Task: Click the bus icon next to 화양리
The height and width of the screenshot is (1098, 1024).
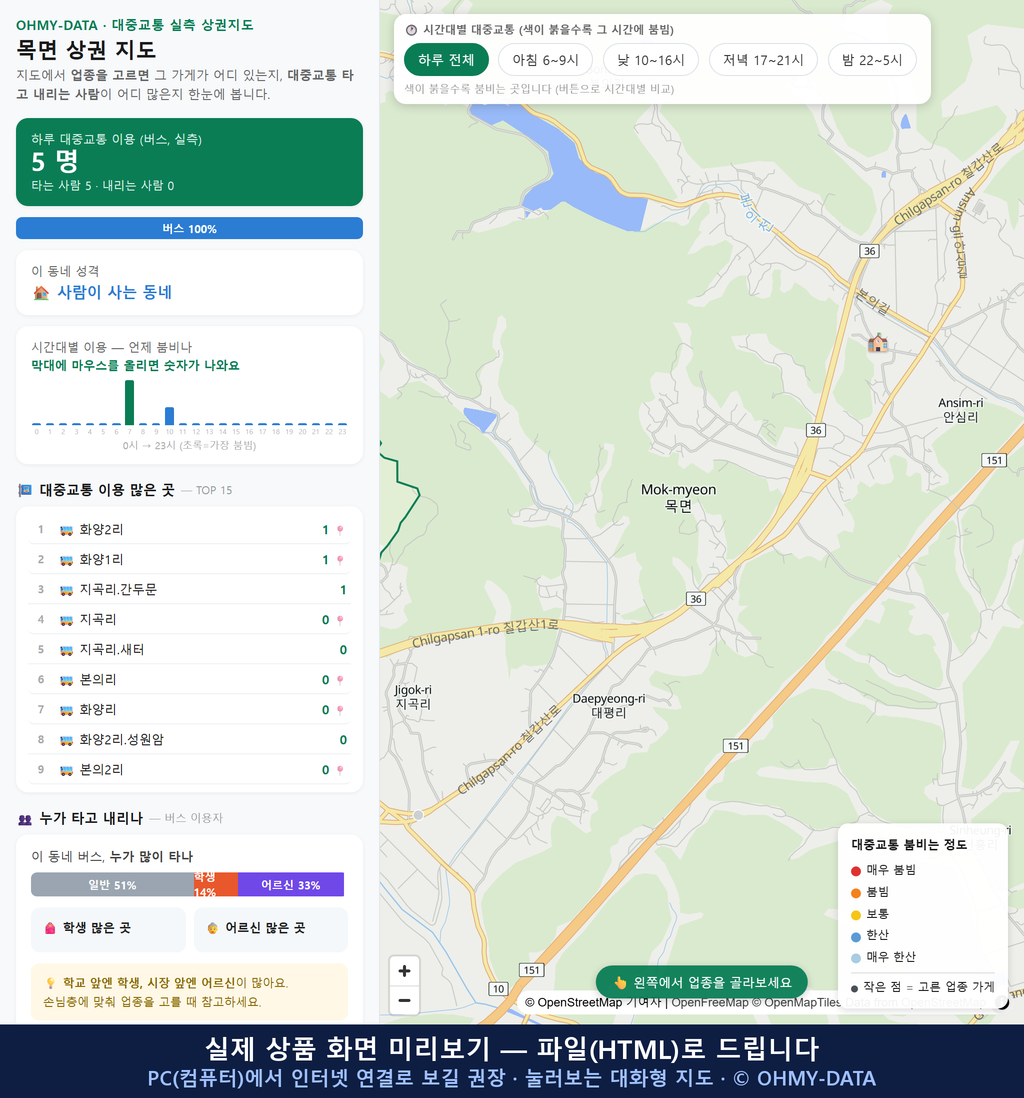Action: [67, 710]
